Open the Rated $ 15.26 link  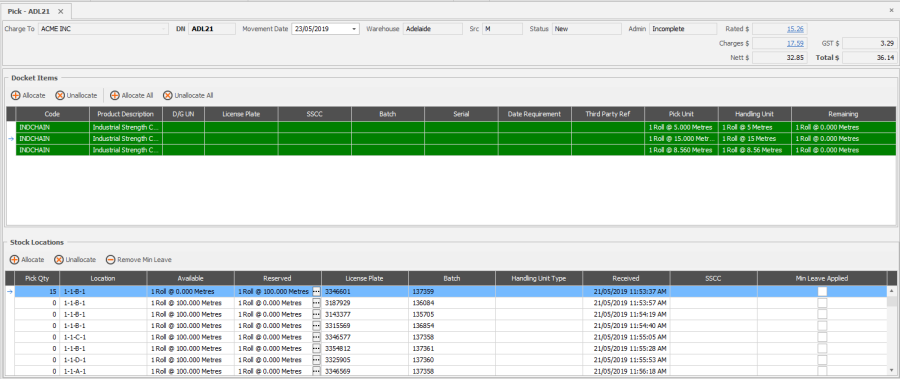(x=795, y=29)
